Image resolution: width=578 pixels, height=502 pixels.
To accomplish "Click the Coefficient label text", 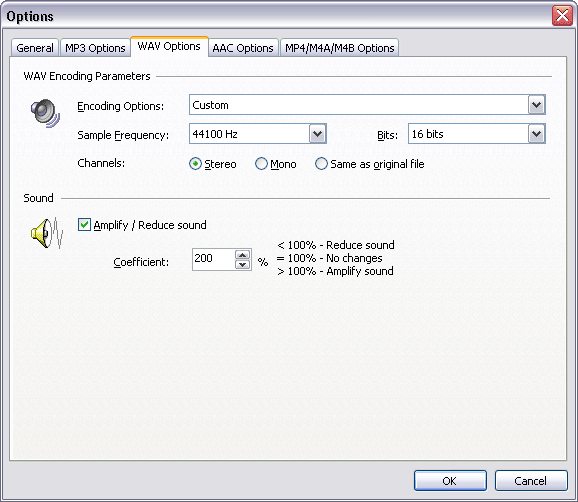I will click(x=141, y=262).
